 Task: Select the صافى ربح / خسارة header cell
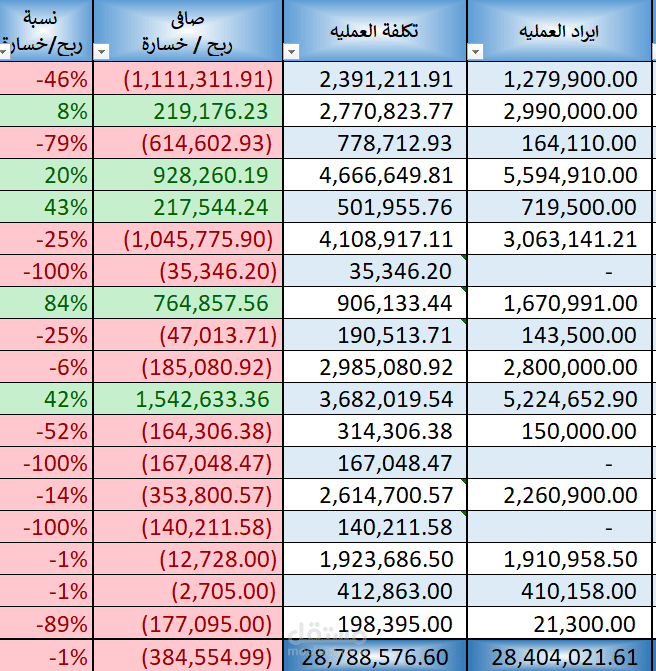(x=188, y=30)
